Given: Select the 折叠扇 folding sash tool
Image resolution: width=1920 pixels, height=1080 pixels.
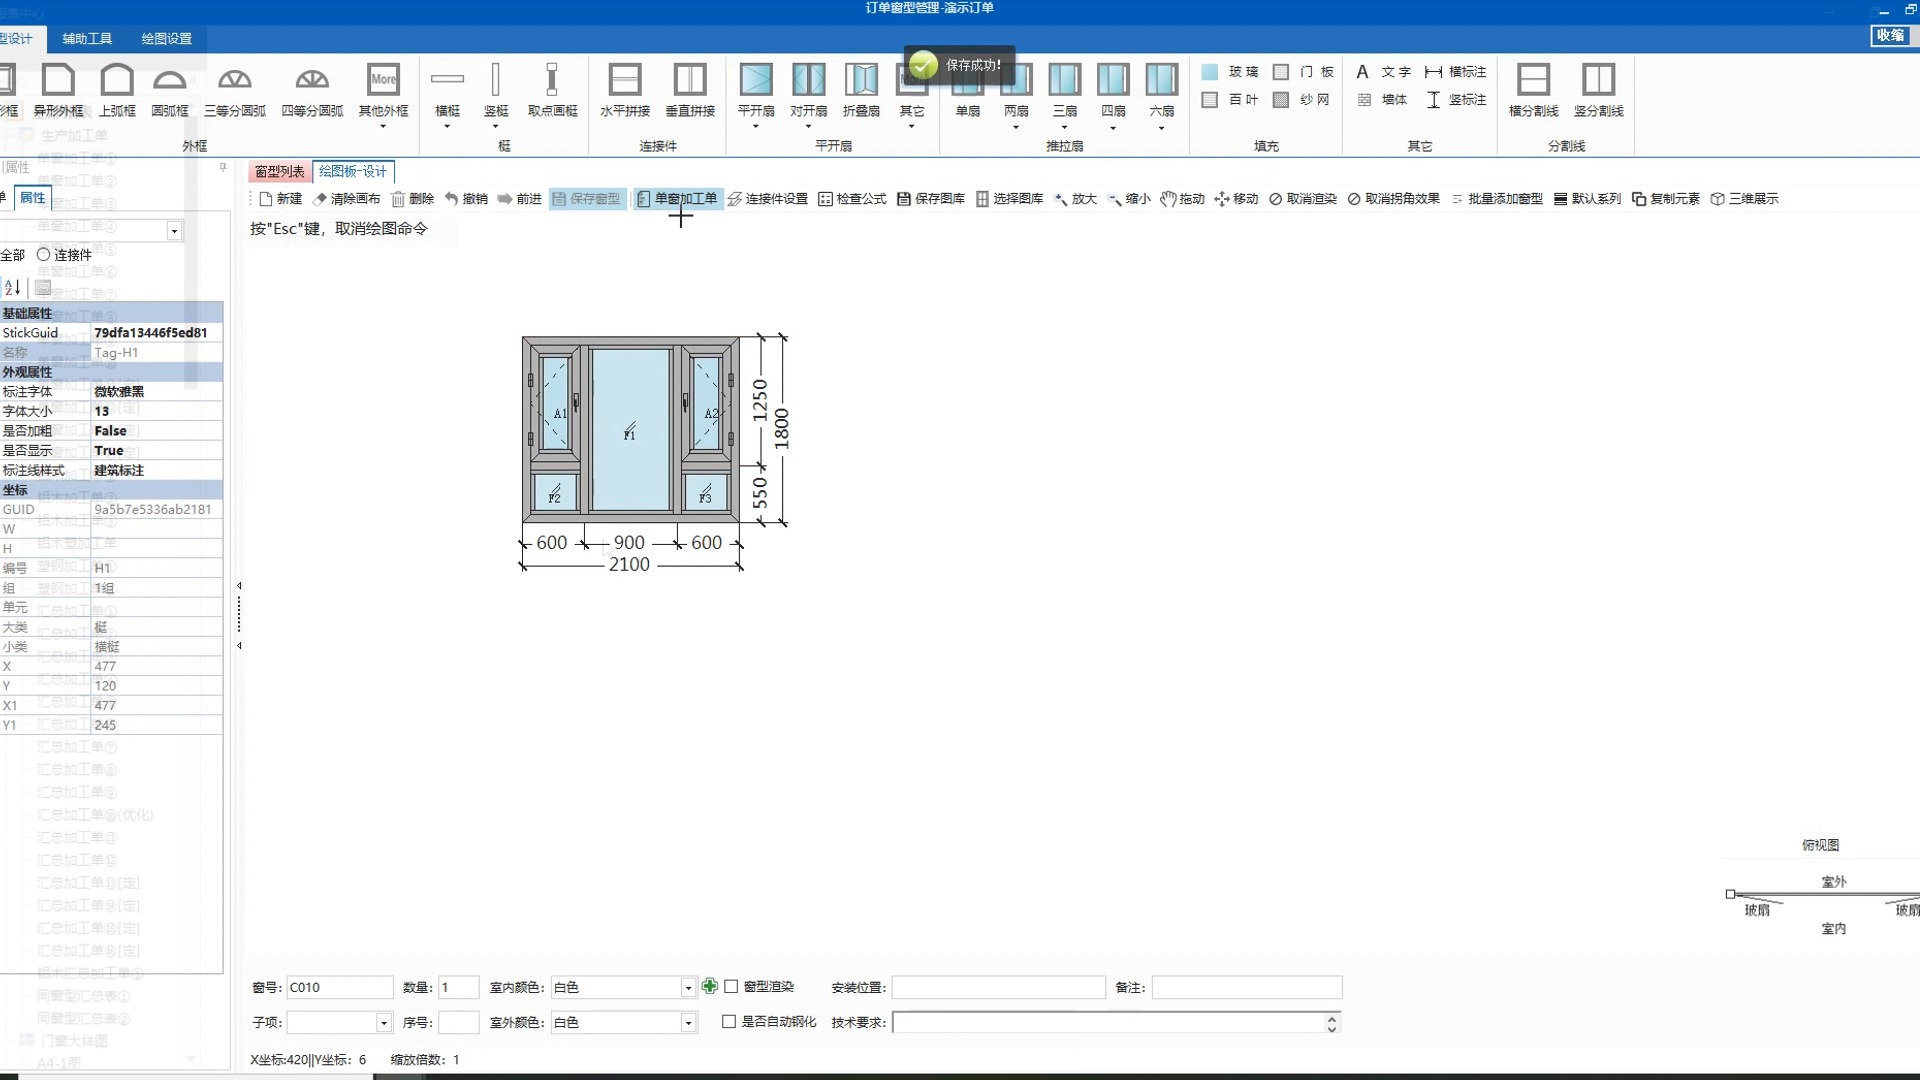Looking at the screenshot, I should (861, 90).
